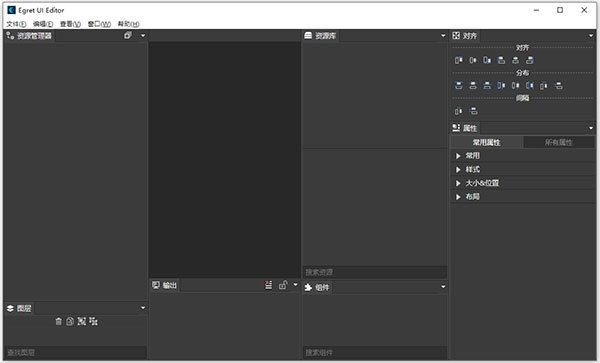Toggle the scroll lock icon in 输出 panel
The height and width of the screenshot is (363, 600).
point(283,285)
